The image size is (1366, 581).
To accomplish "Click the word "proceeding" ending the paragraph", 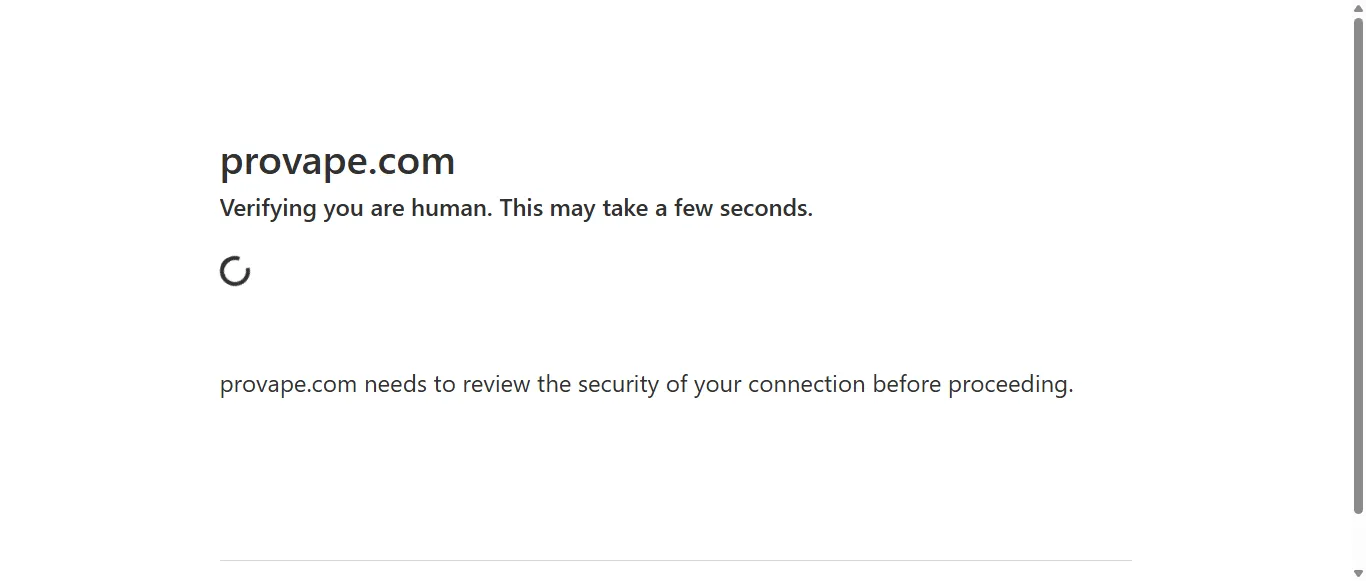I will tap(1007, 385).
